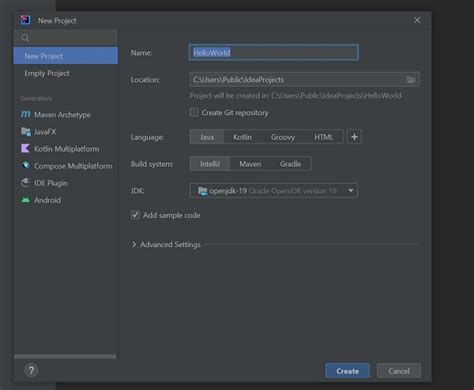This screenshot has width=474, height=390.
Task: Uncheck Add sample code
Action: (x=135, y=215)
